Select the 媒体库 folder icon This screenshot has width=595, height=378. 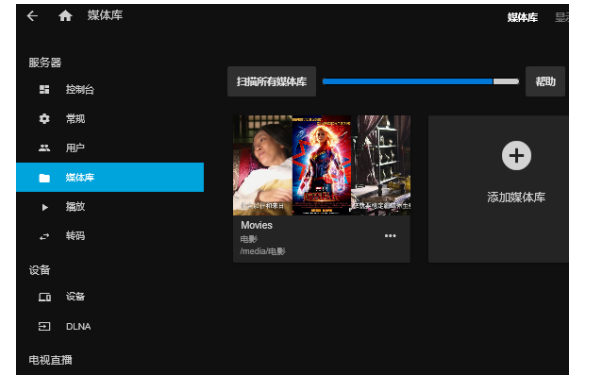(x=44, y=178)
